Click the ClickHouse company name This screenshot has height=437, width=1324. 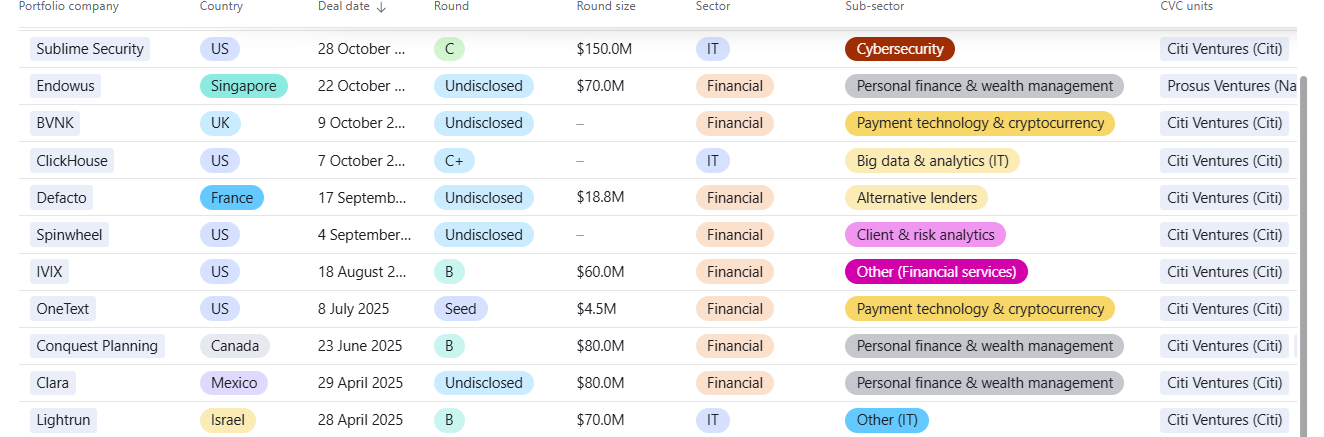(71, 160)
